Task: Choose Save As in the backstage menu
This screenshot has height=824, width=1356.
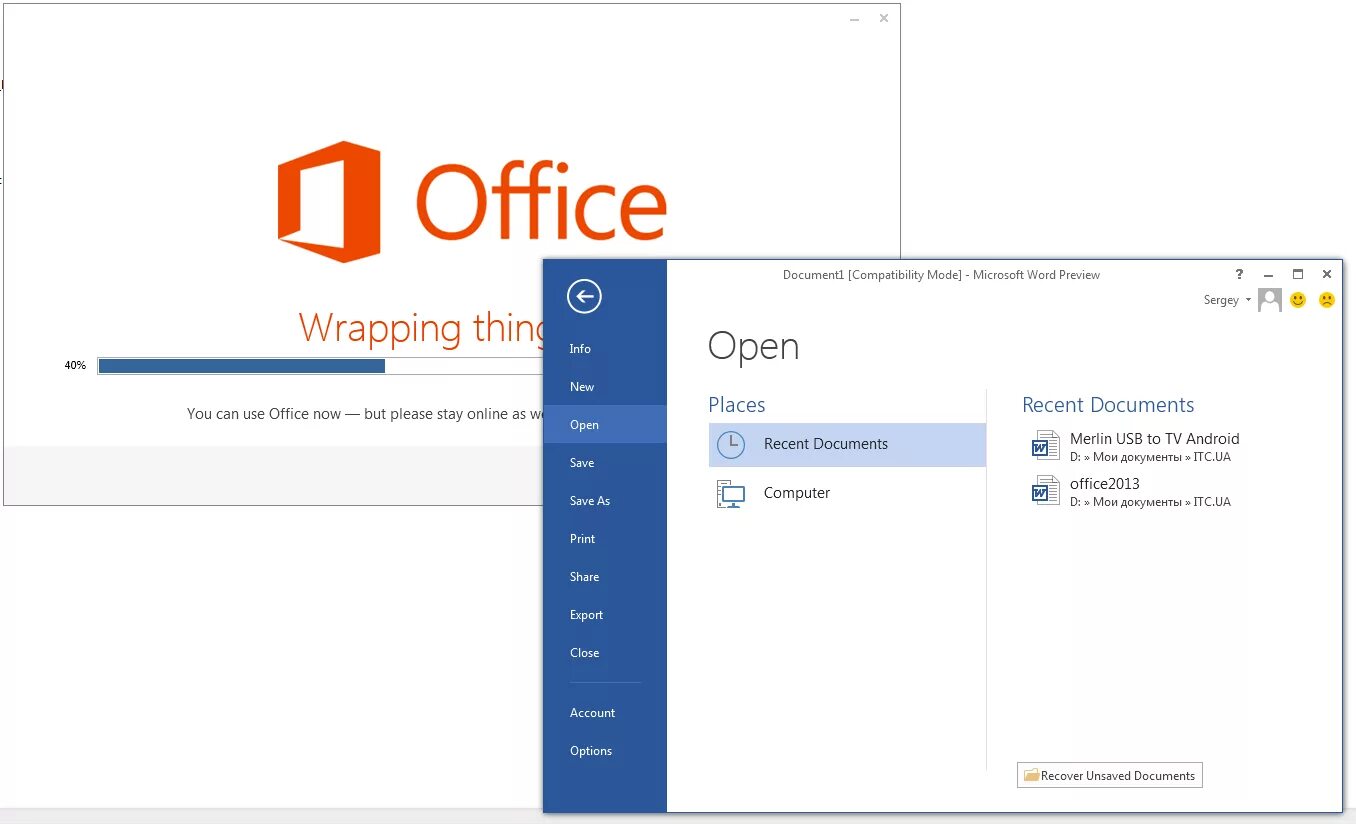Action: coord(605,501)
